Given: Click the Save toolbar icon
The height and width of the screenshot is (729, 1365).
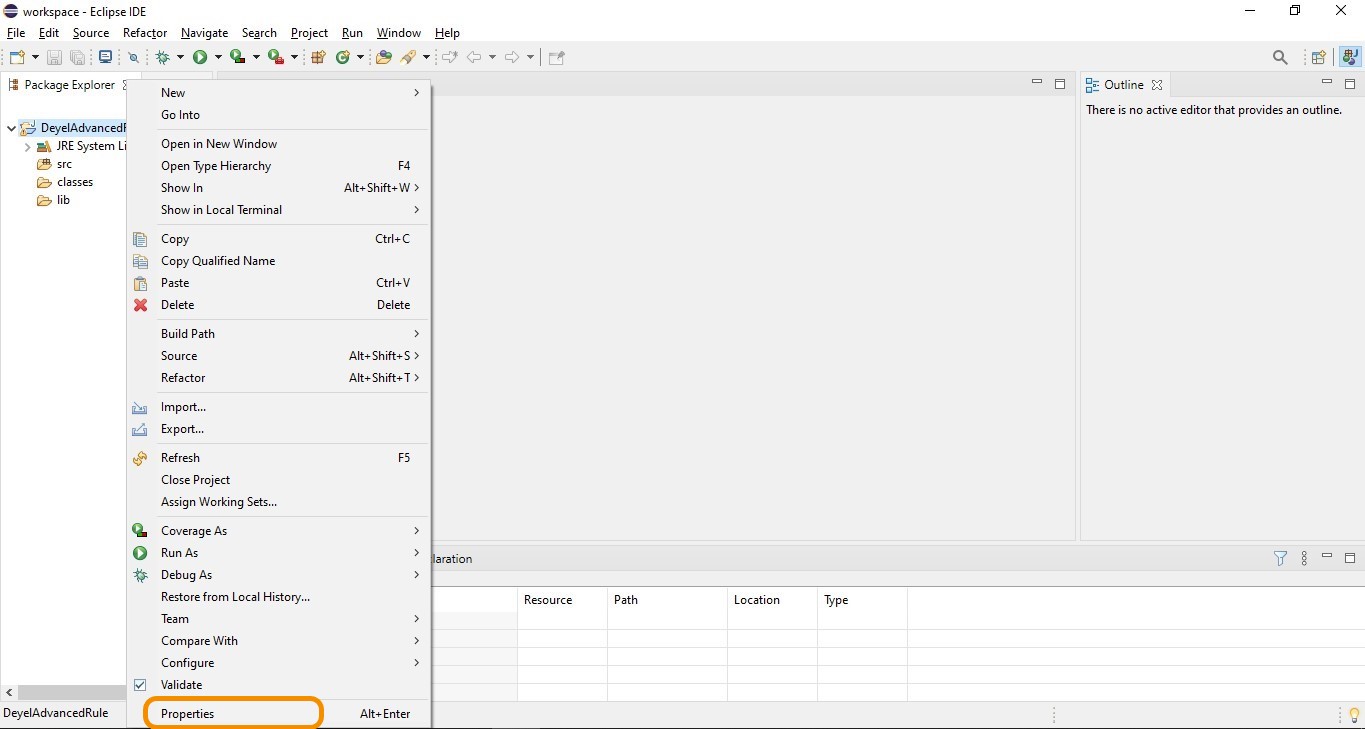Looking at the screenshot, I should coord(54,57).
